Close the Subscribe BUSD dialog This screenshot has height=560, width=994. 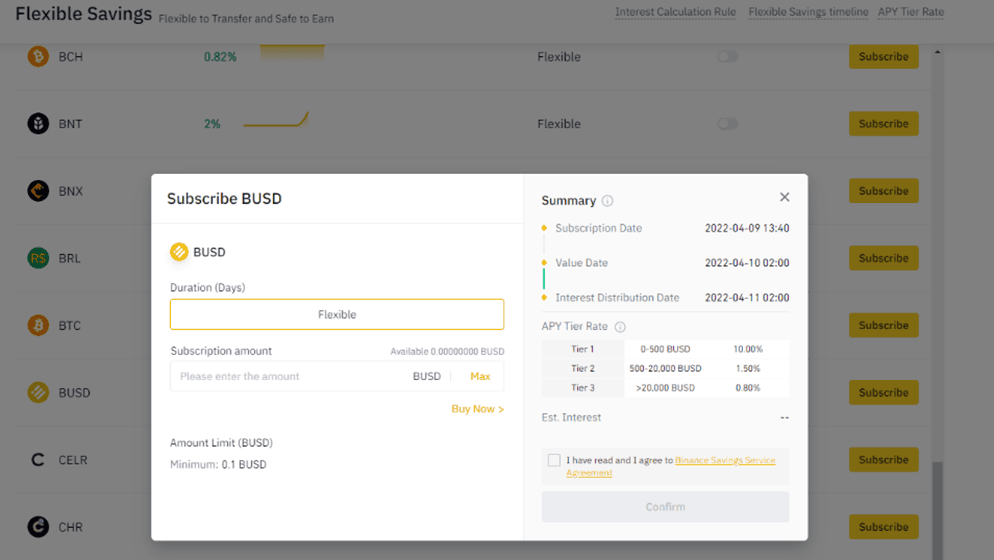pyautogui.click(x=784, y=197)
